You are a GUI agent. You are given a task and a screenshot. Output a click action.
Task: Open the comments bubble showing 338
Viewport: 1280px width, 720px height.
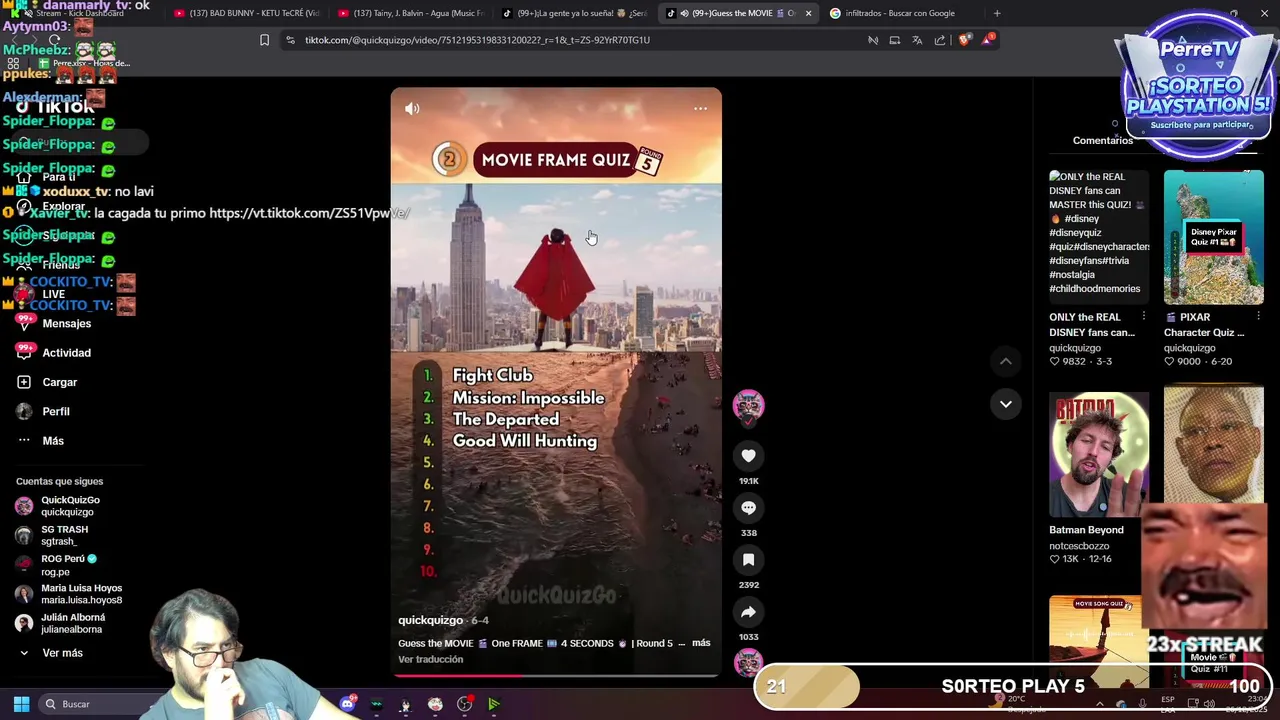[x=748, y=508]
